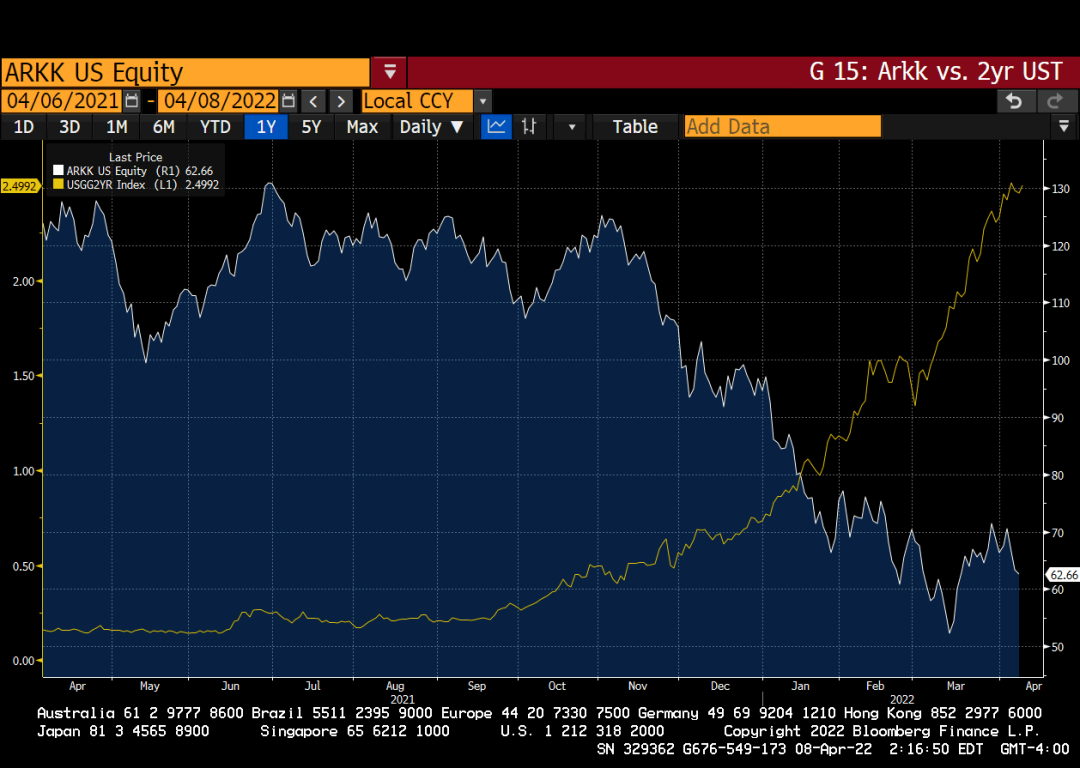Edit the end date 04/08/2022 field
The image size is (1080, 768).
219,101
